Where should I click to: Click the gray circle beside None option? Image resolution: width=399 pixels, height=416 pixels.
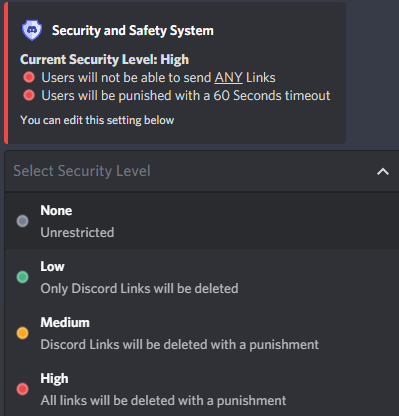click(x=23, y=221)
